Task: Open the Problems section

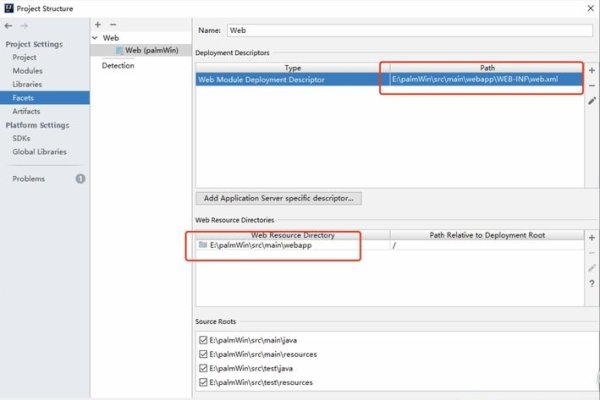Action: pyautogui.click(x=29, y=178)
